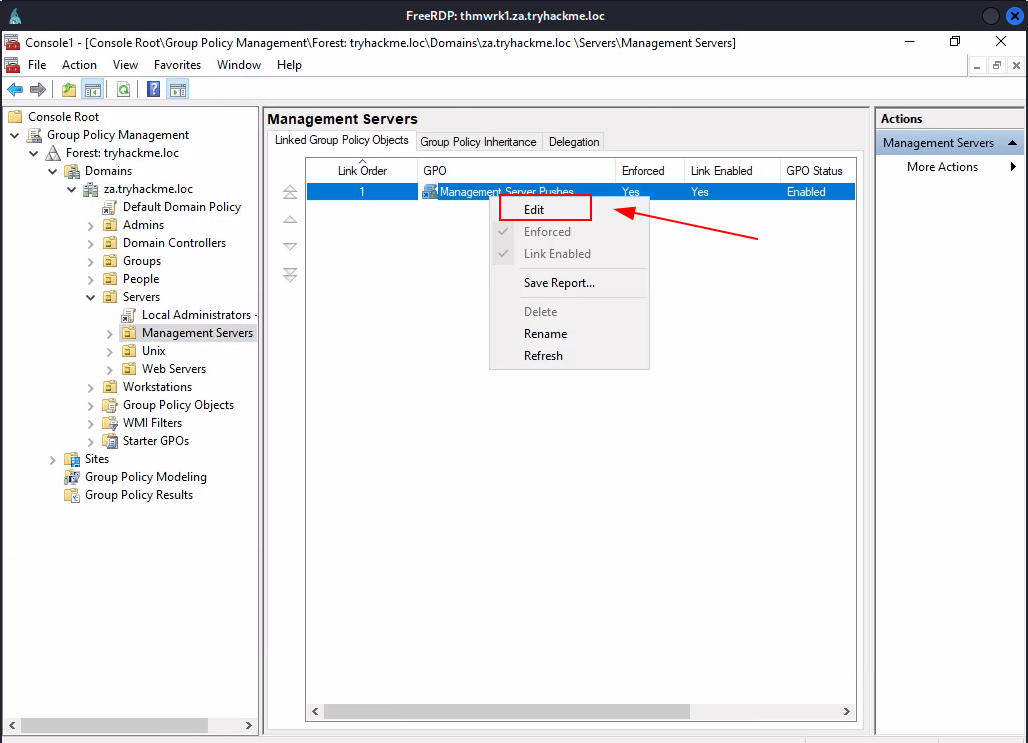1028x743 pixels.
Task: Switch to the Delegation tab
Action: [x=574, y=142]
